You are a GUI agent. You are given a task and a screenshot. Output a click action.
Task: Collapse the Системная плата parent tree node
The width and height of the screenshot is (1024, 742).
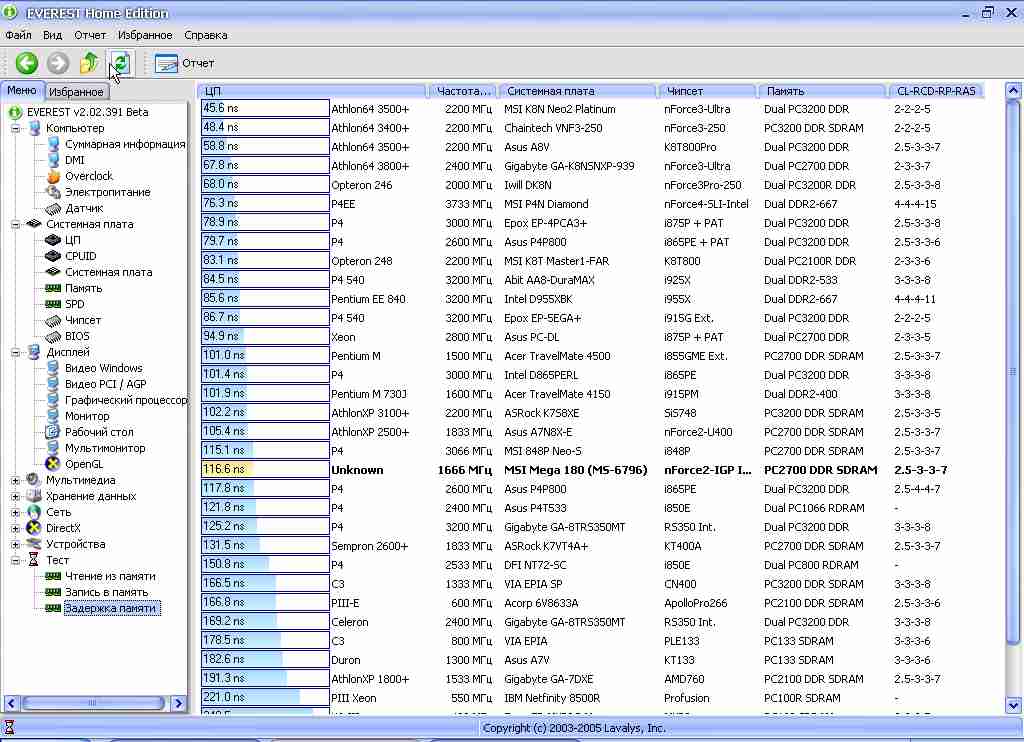coord(15,225)
